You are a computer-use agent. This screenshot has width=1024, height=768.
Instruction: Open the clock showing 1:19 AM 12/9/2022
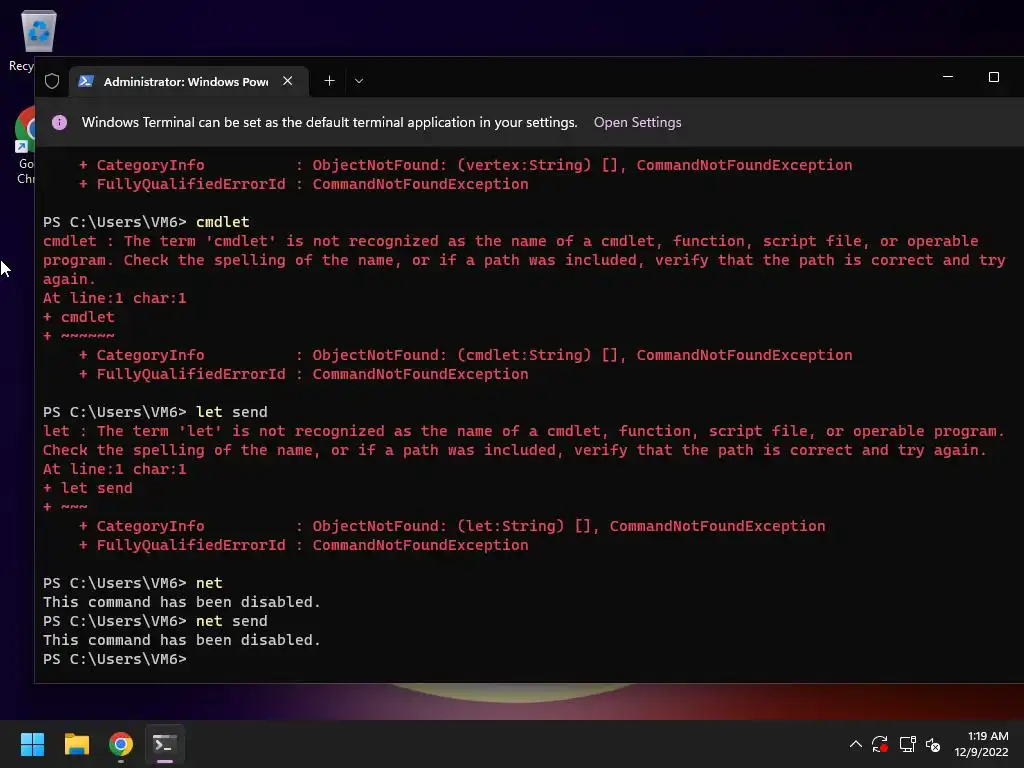982,744
